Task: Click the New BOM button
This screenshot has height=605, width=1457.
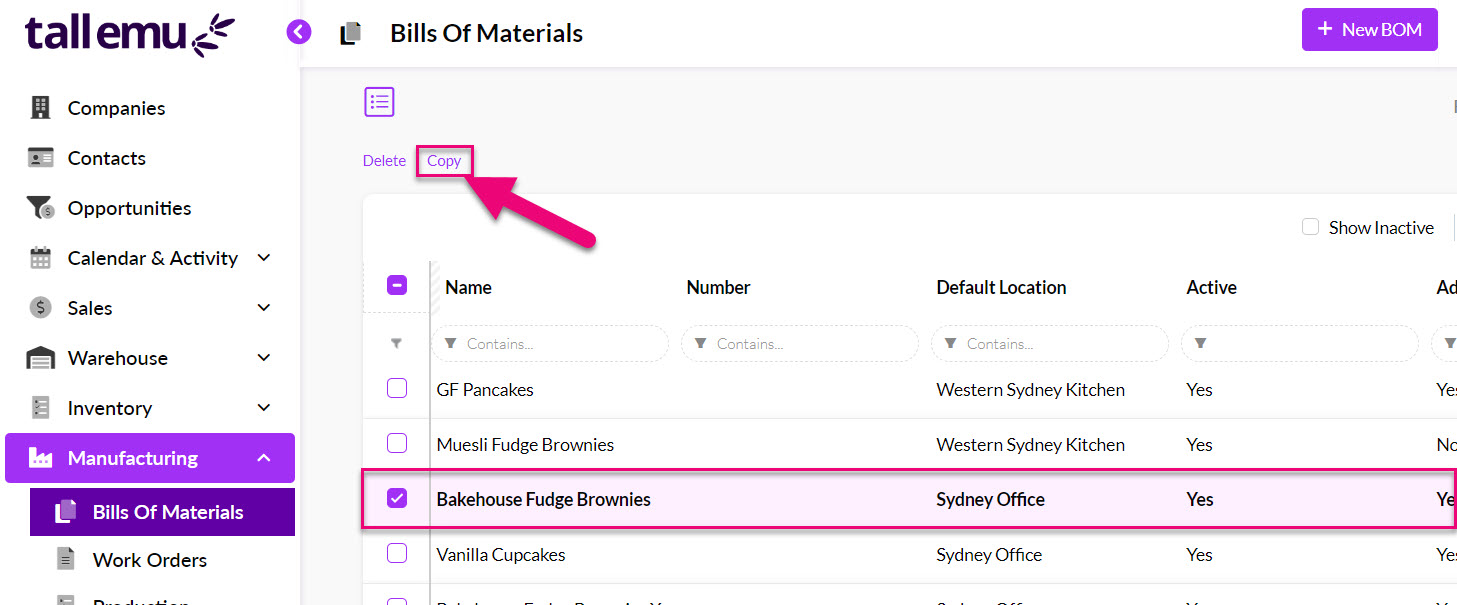Action: (x=1370, y=29)
